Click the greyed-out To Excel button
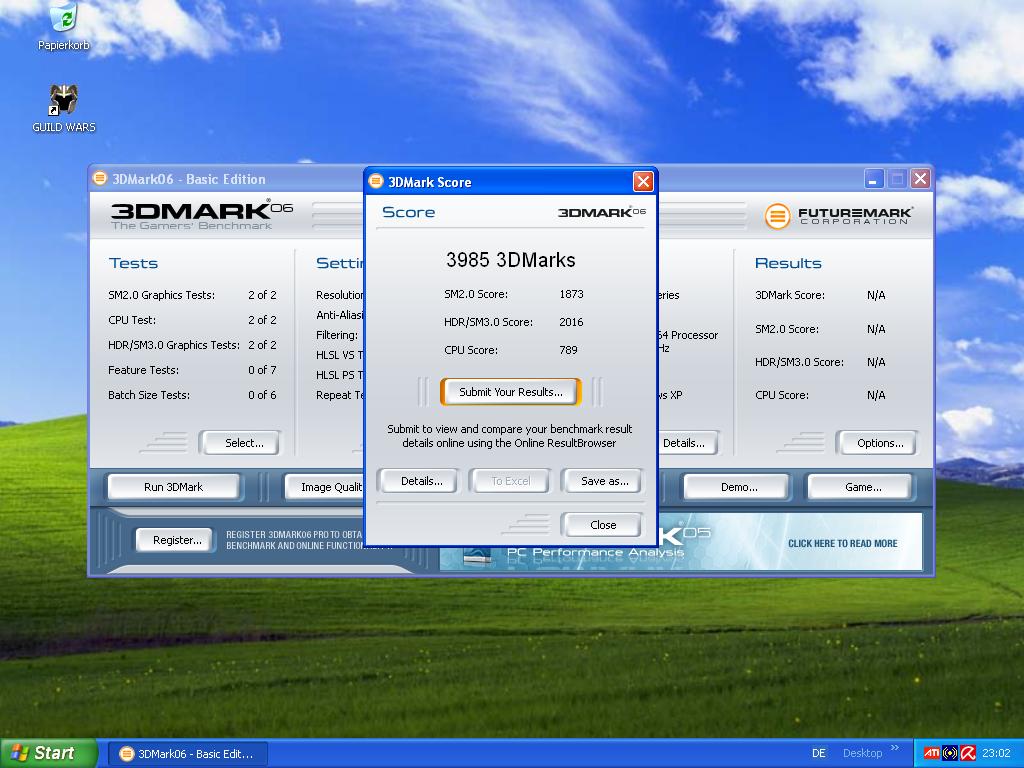This screenshot has height=768, width=1024. (x=511, y=481)
